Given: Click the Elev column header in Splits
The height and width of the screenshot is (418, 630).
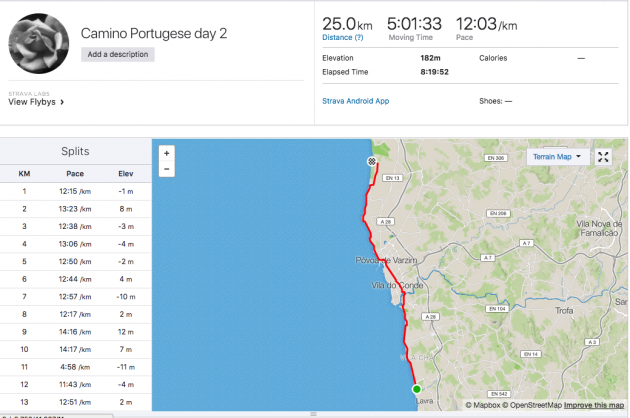Looking at the screenshot, I should pos(126,173).
